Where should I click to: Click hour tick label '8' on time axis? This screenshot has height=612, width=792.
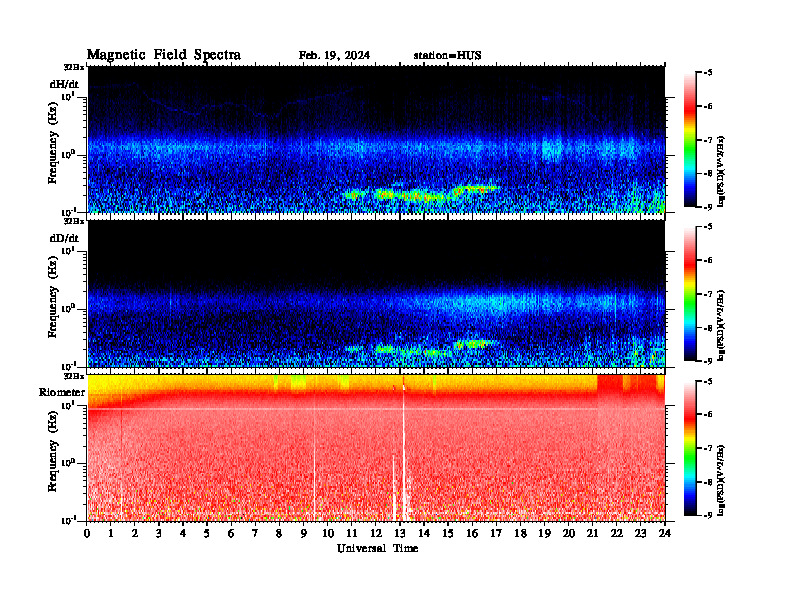coord(279,533)
